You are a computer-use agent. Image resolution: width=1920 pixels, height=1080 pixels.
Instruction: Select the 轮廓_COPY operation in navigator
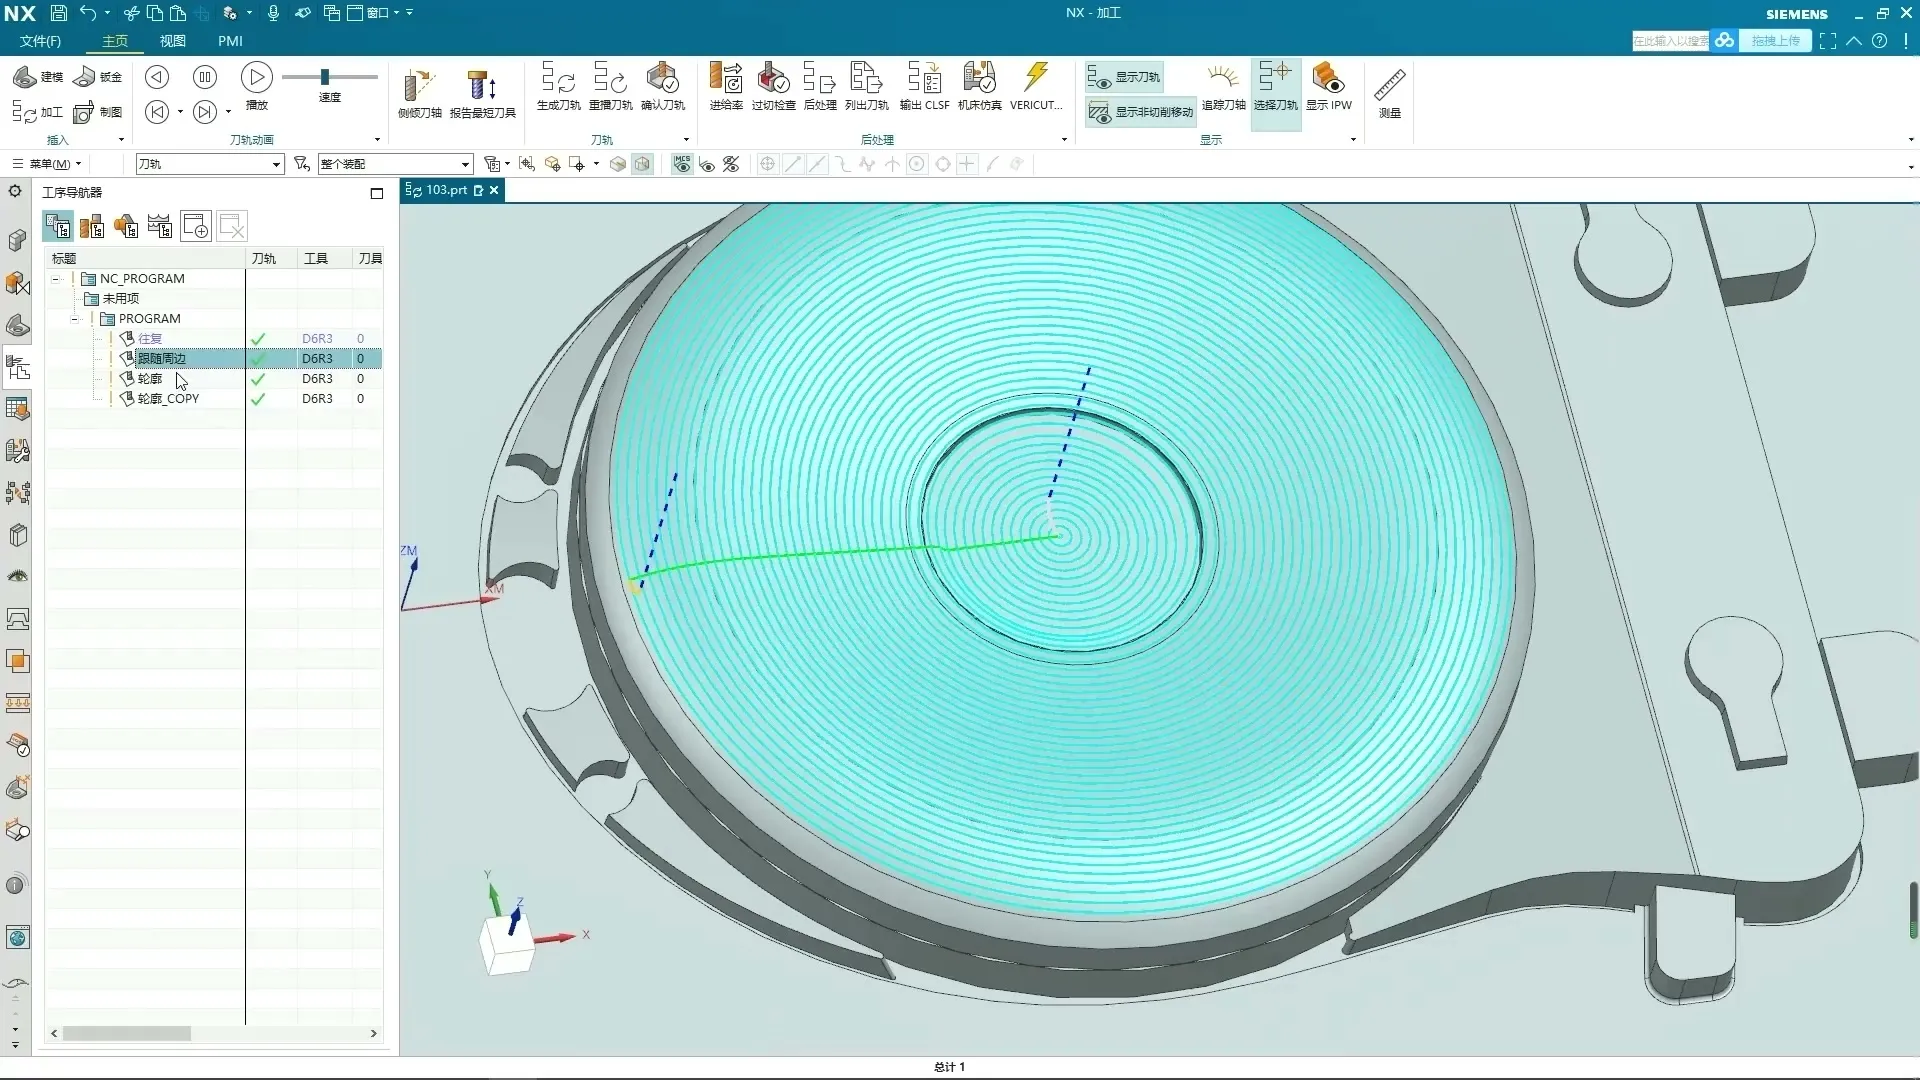point(168,399)
